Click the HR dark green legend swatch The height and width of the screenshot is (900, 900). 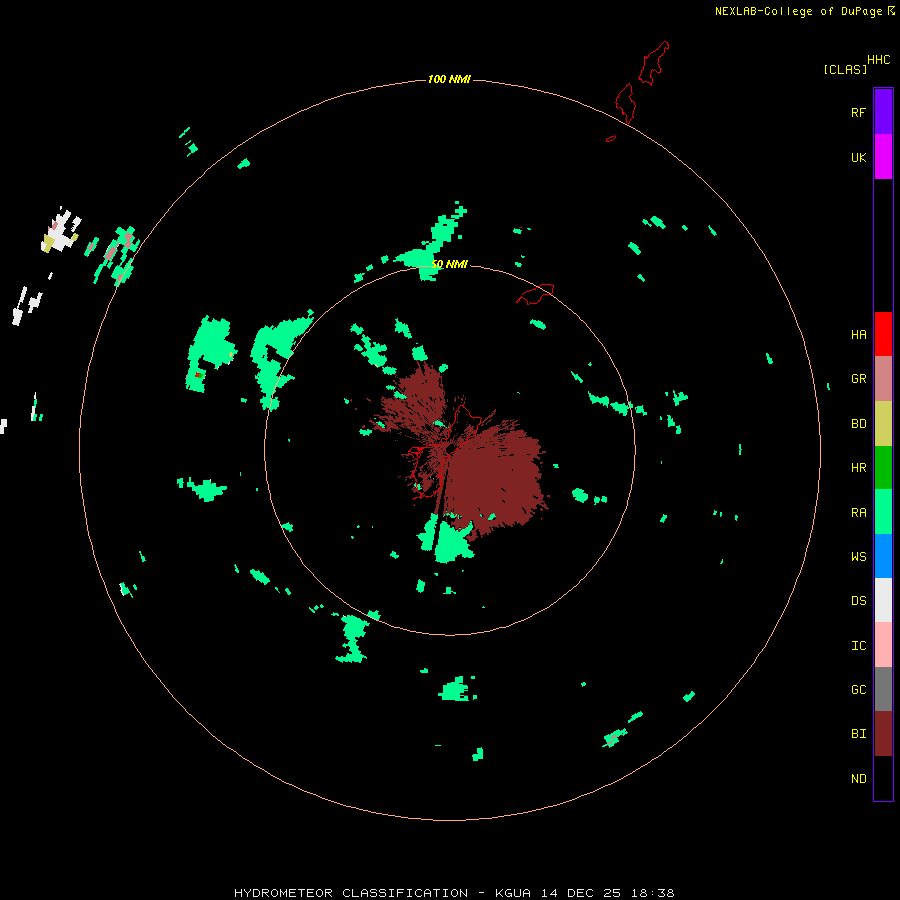click(883, 468)
